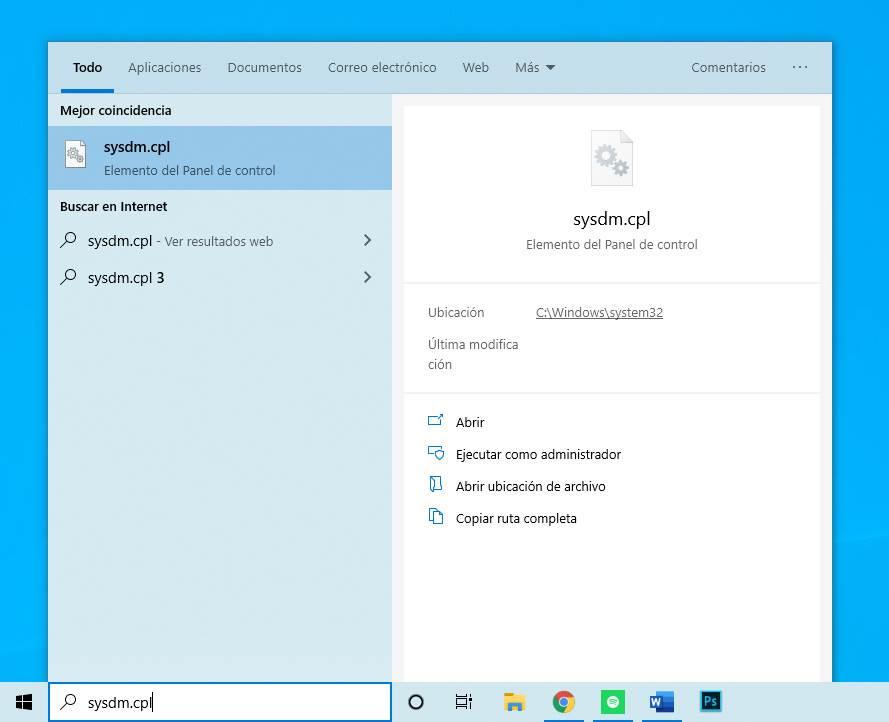Open the C:\Windows\system32 location link
The height and width of the screenshot is (722, 889).
click(599, 313)
